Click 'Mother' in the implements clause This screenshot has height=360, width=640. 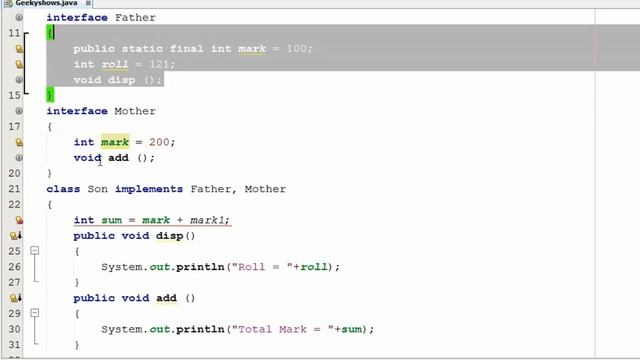point(265,189)
